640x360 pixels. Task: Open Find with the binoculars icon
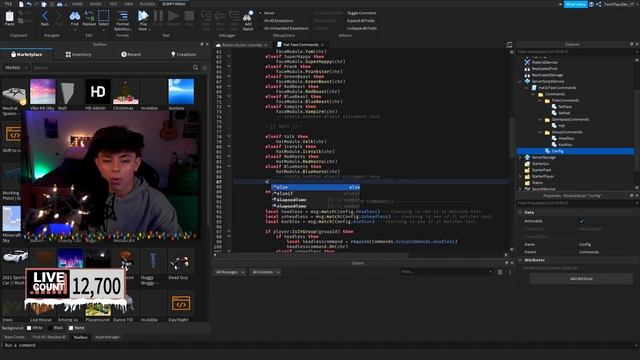point(75,16)
